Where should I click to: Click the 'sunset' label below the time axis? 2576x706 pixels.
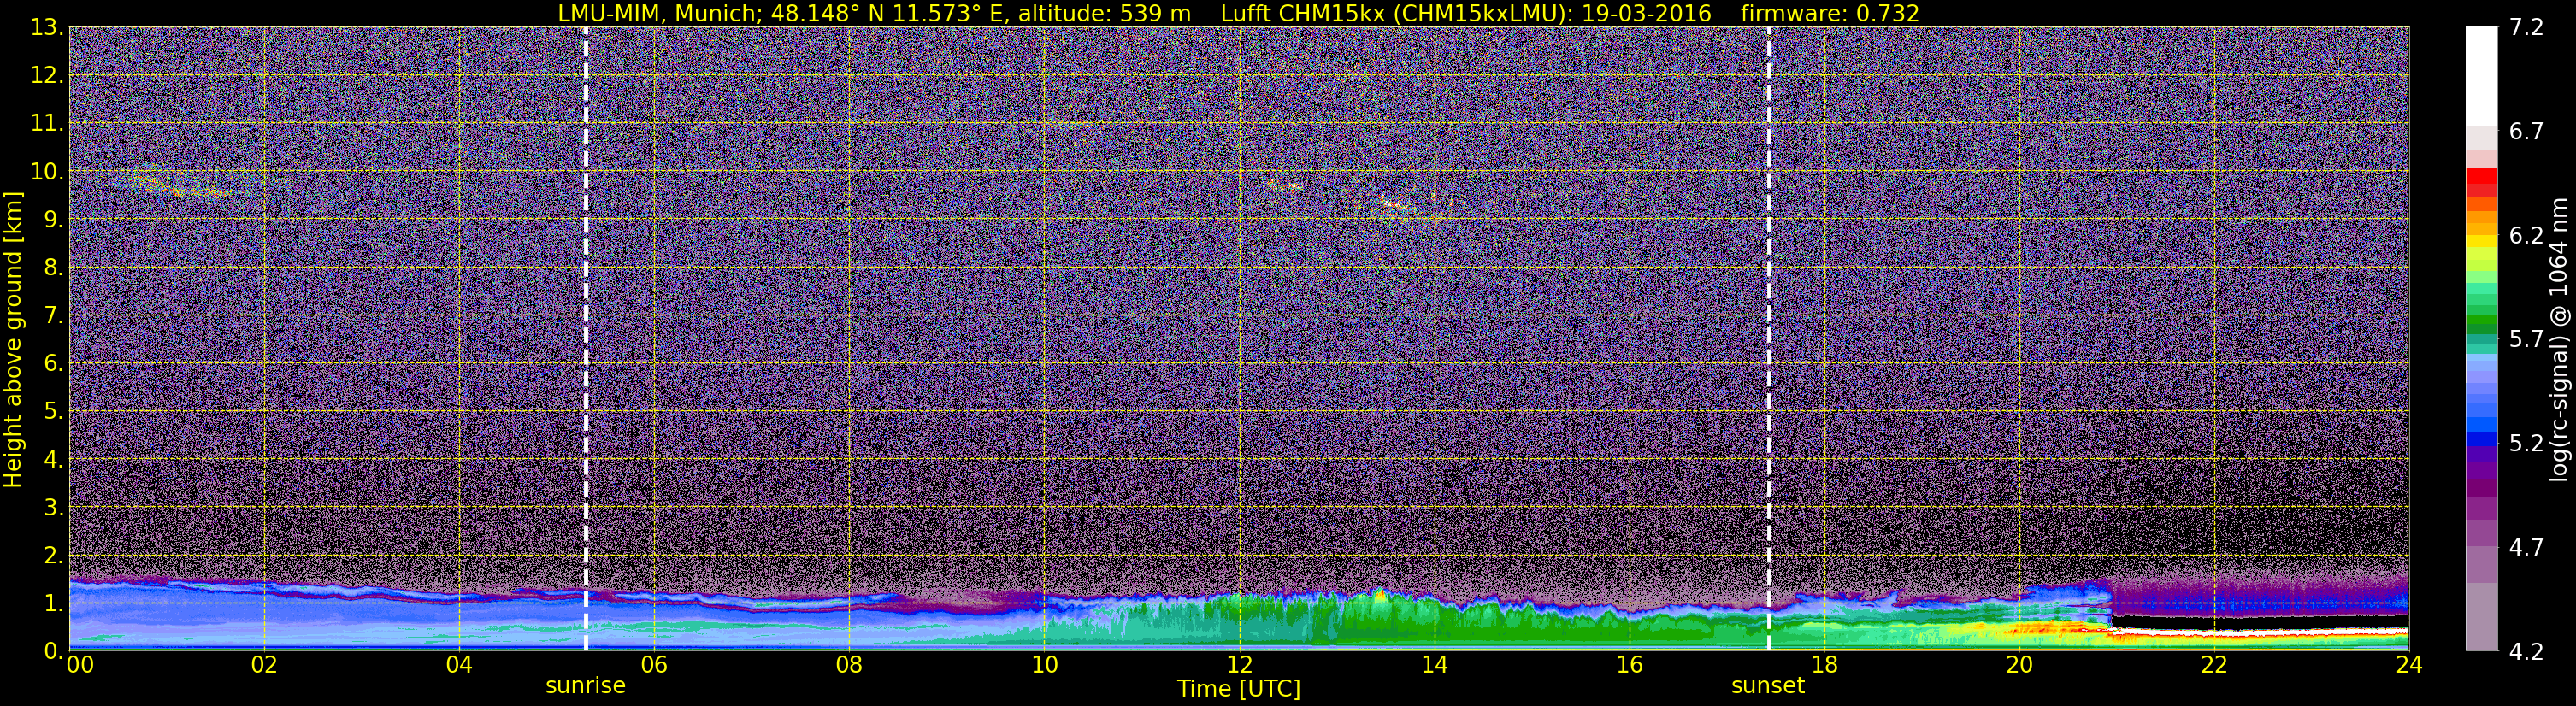tap(1768, 686)
